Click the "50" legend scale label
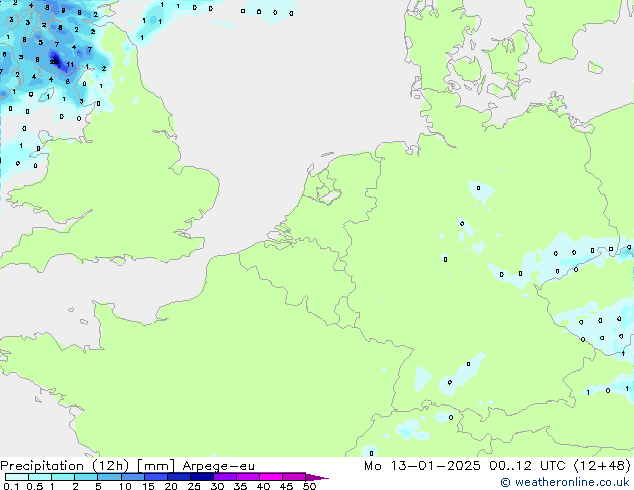This screenshot has height=490, width=634. [x=309, y=486]
